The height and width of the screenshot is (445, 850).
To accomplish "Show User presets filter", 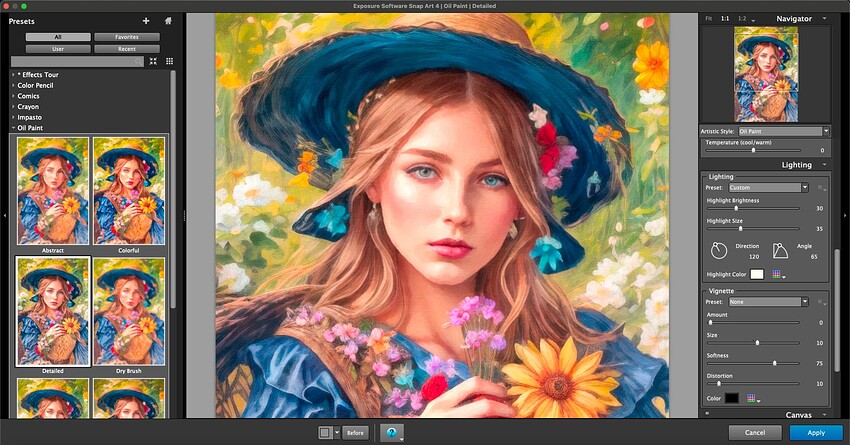I will (58, 49).
